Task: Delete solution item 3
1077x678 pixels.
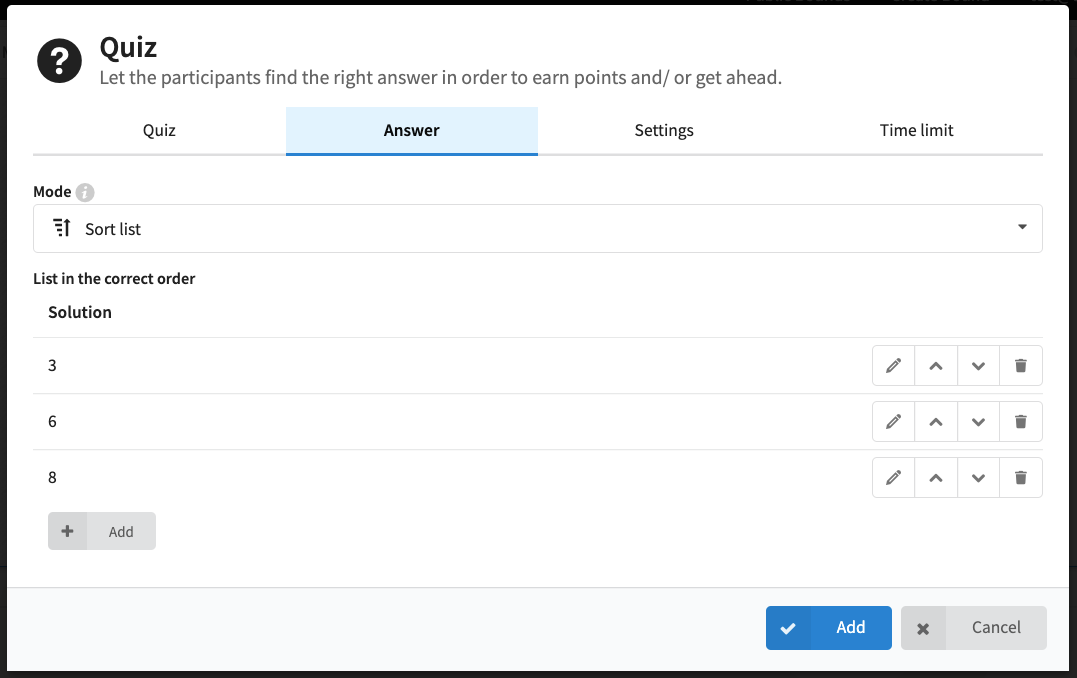Action: (1021, 365)
